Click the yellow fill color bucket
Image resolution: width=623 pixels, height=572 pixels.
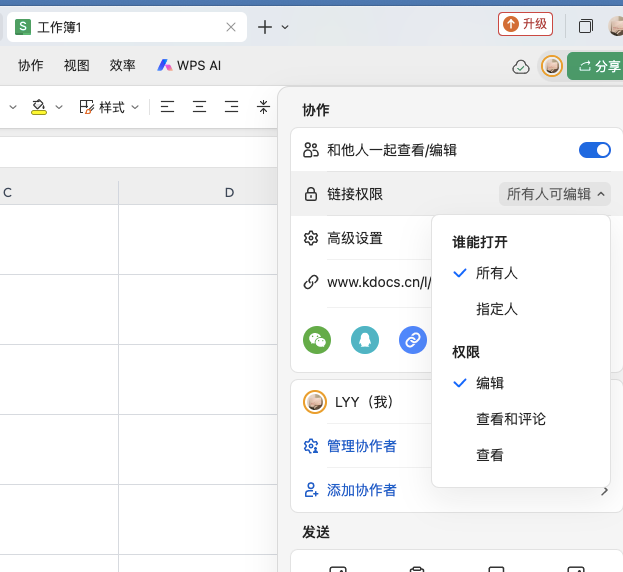pos(39,107)
